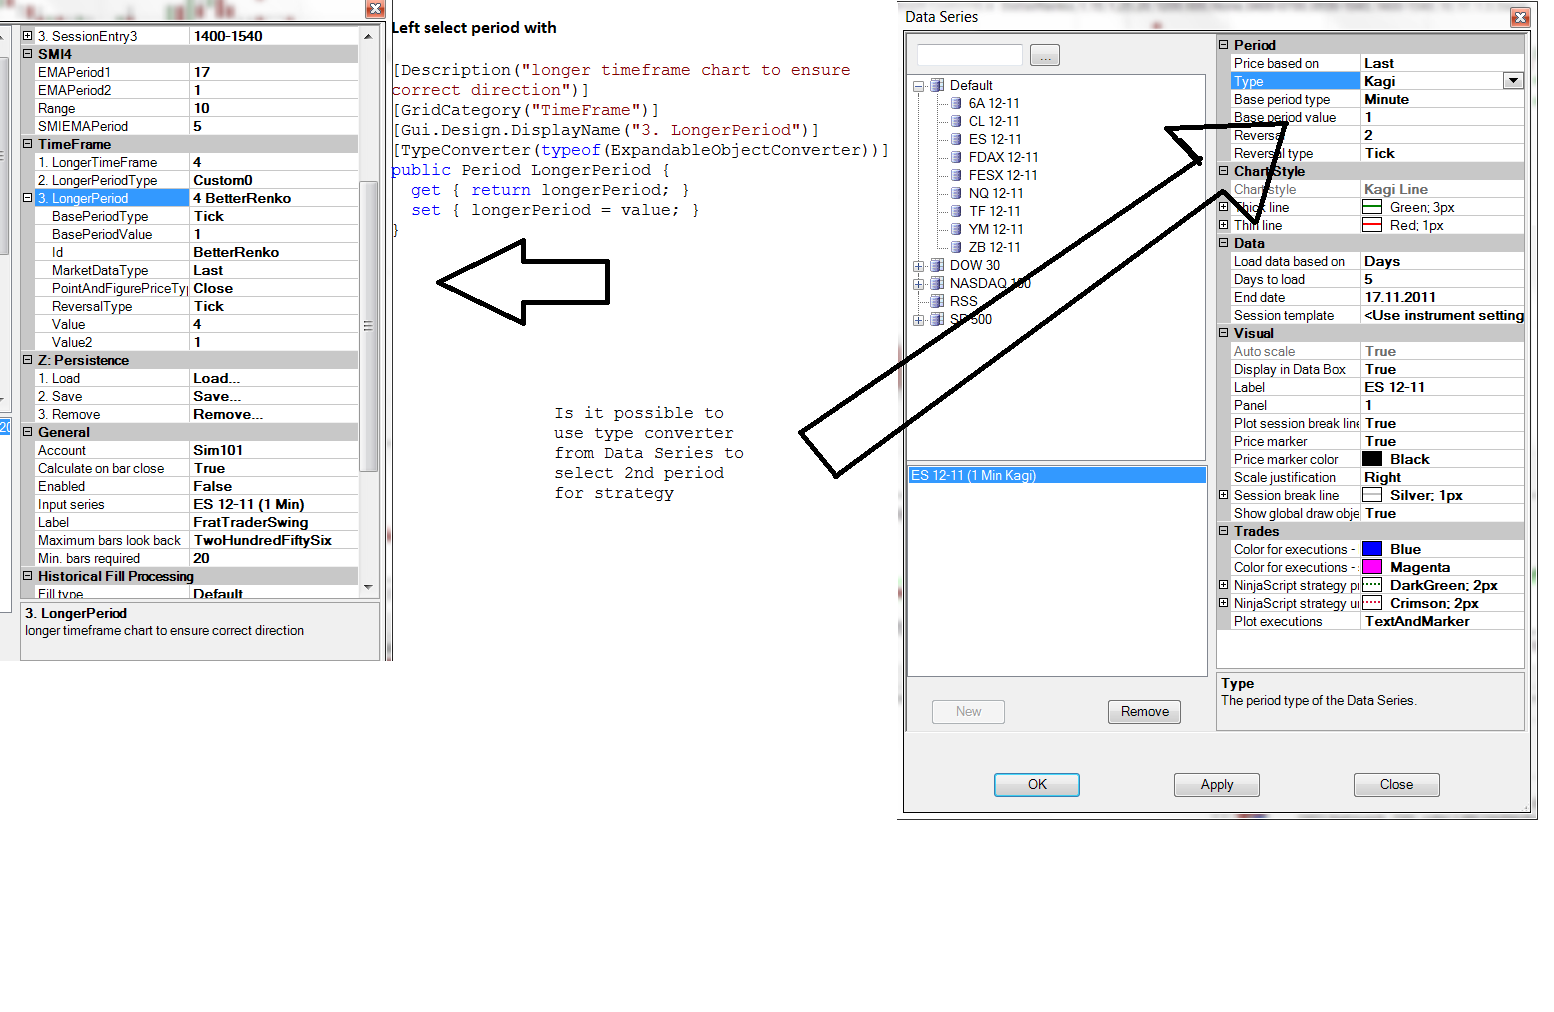This screenshot has height=1012, width=1554.
Task: Expand the NinjaScript strategy Crimson line property
Action: click(x=1223, y=603)
